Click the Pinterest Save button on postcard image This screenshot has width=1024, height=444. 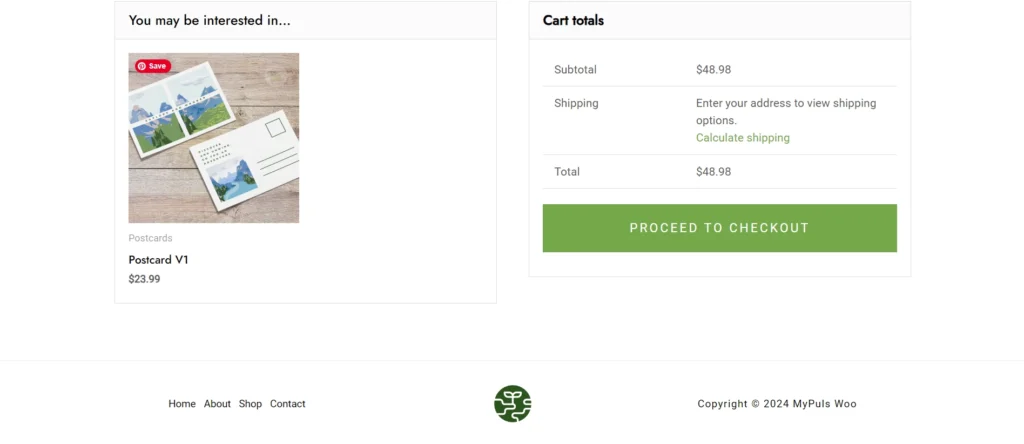point(153,66)
